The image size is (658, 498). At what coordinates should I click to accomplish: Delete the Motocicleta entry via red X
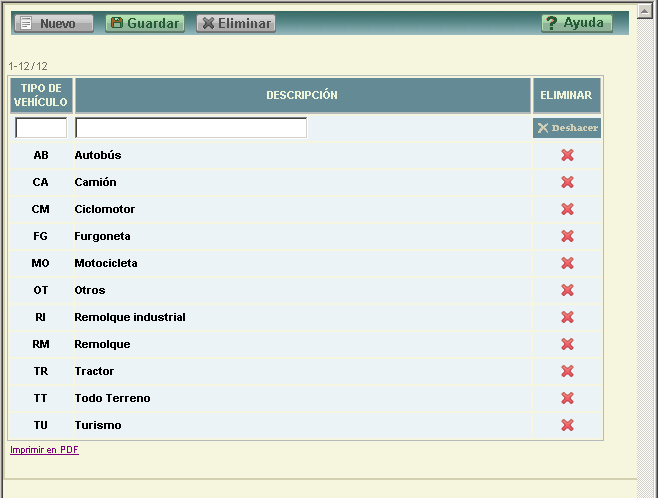coord(567,263)
